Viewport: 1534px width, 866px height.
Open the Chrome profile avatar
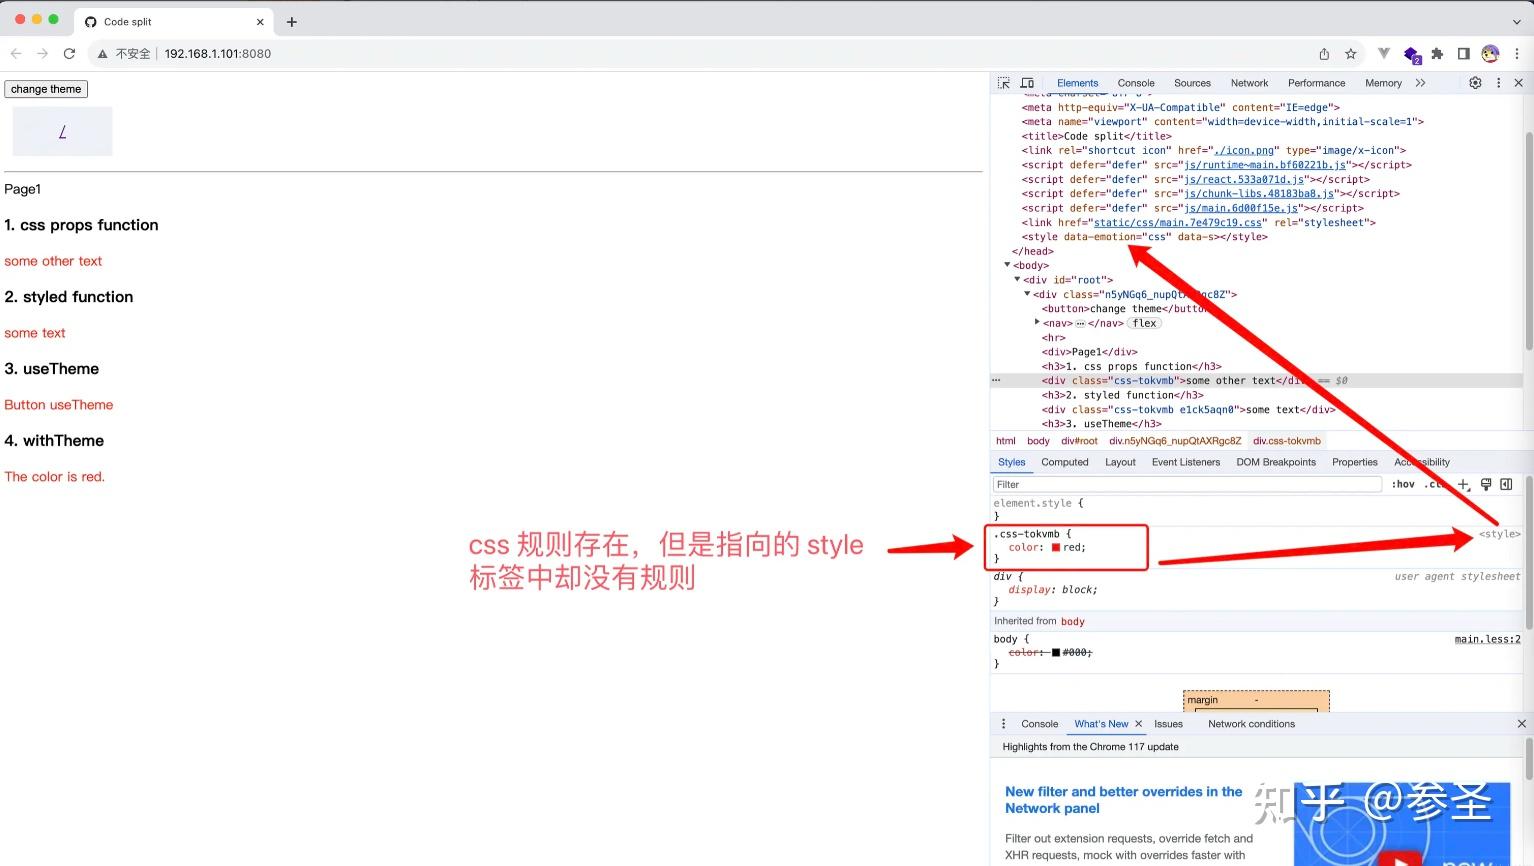click(1490, 54)
